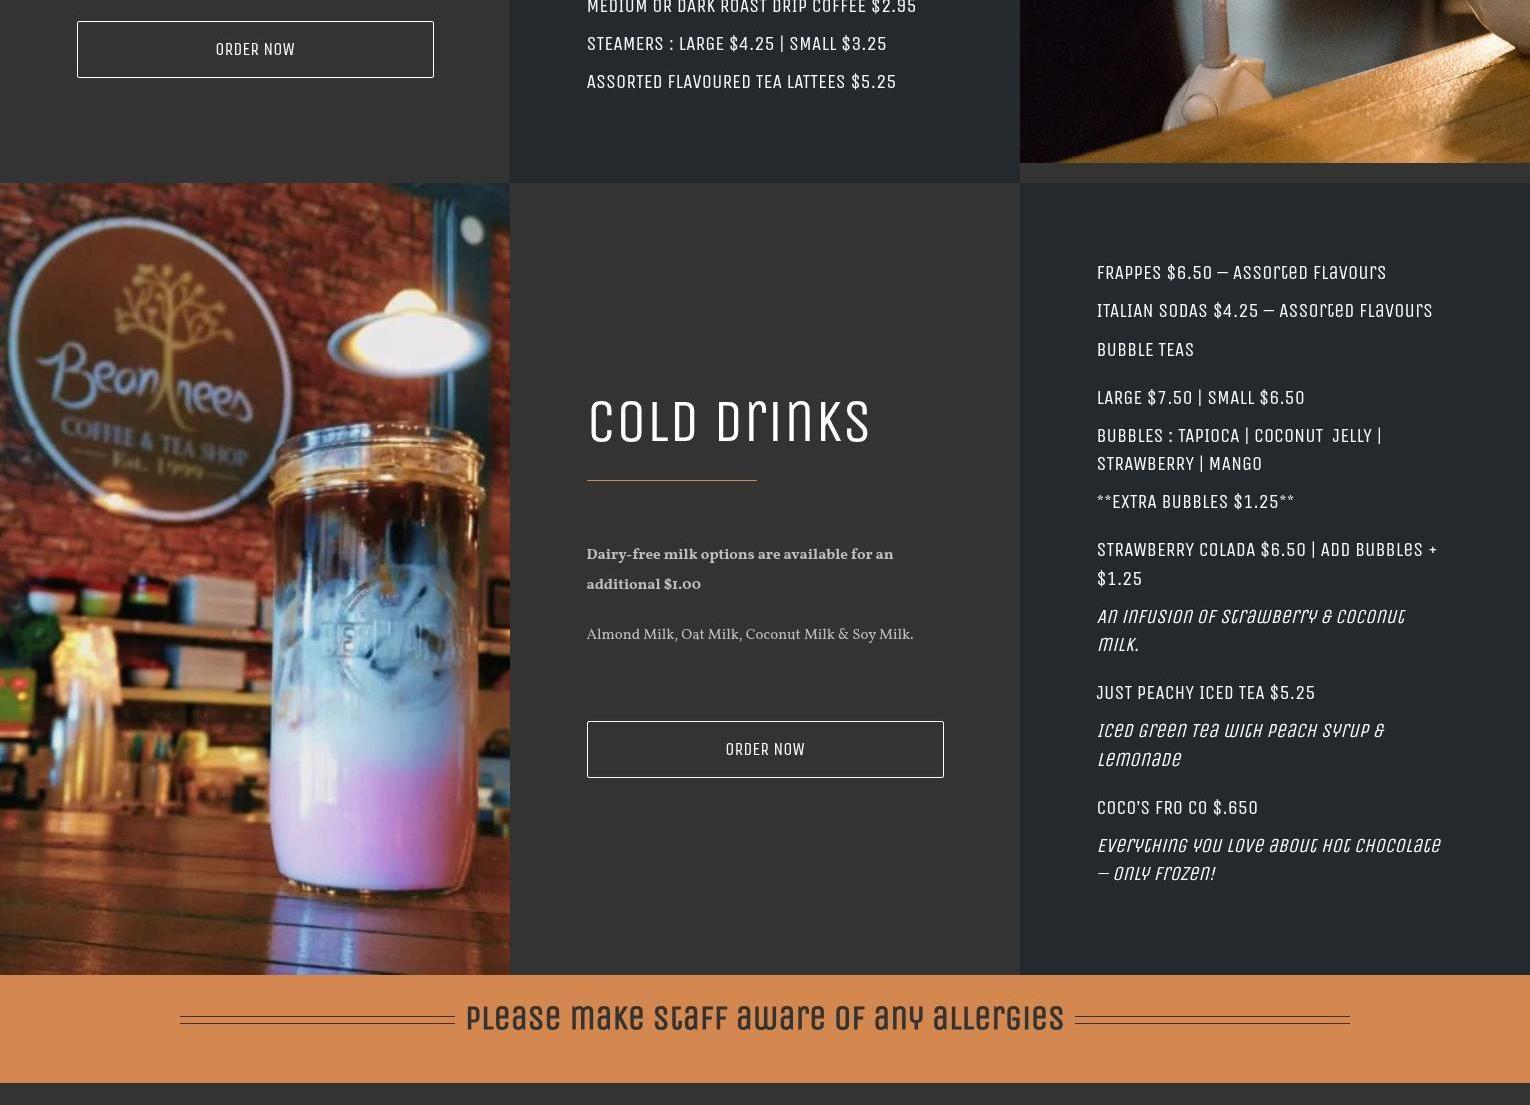
Task: Click the Coco's Fro Co item
Action: pyautogui.click(x=1177, y=807)
